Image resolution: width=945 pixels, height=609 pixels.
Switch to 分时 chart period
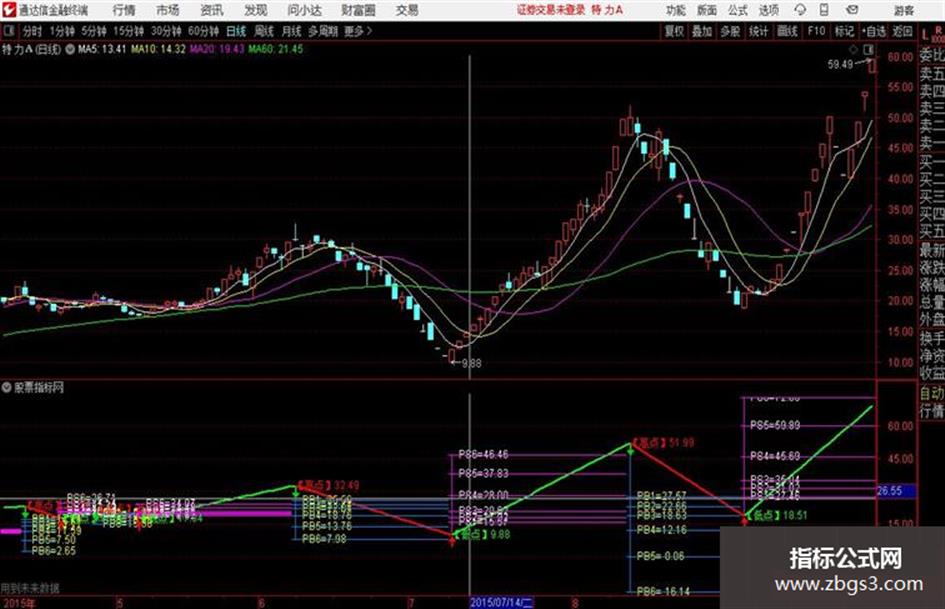tap(33, 31)
